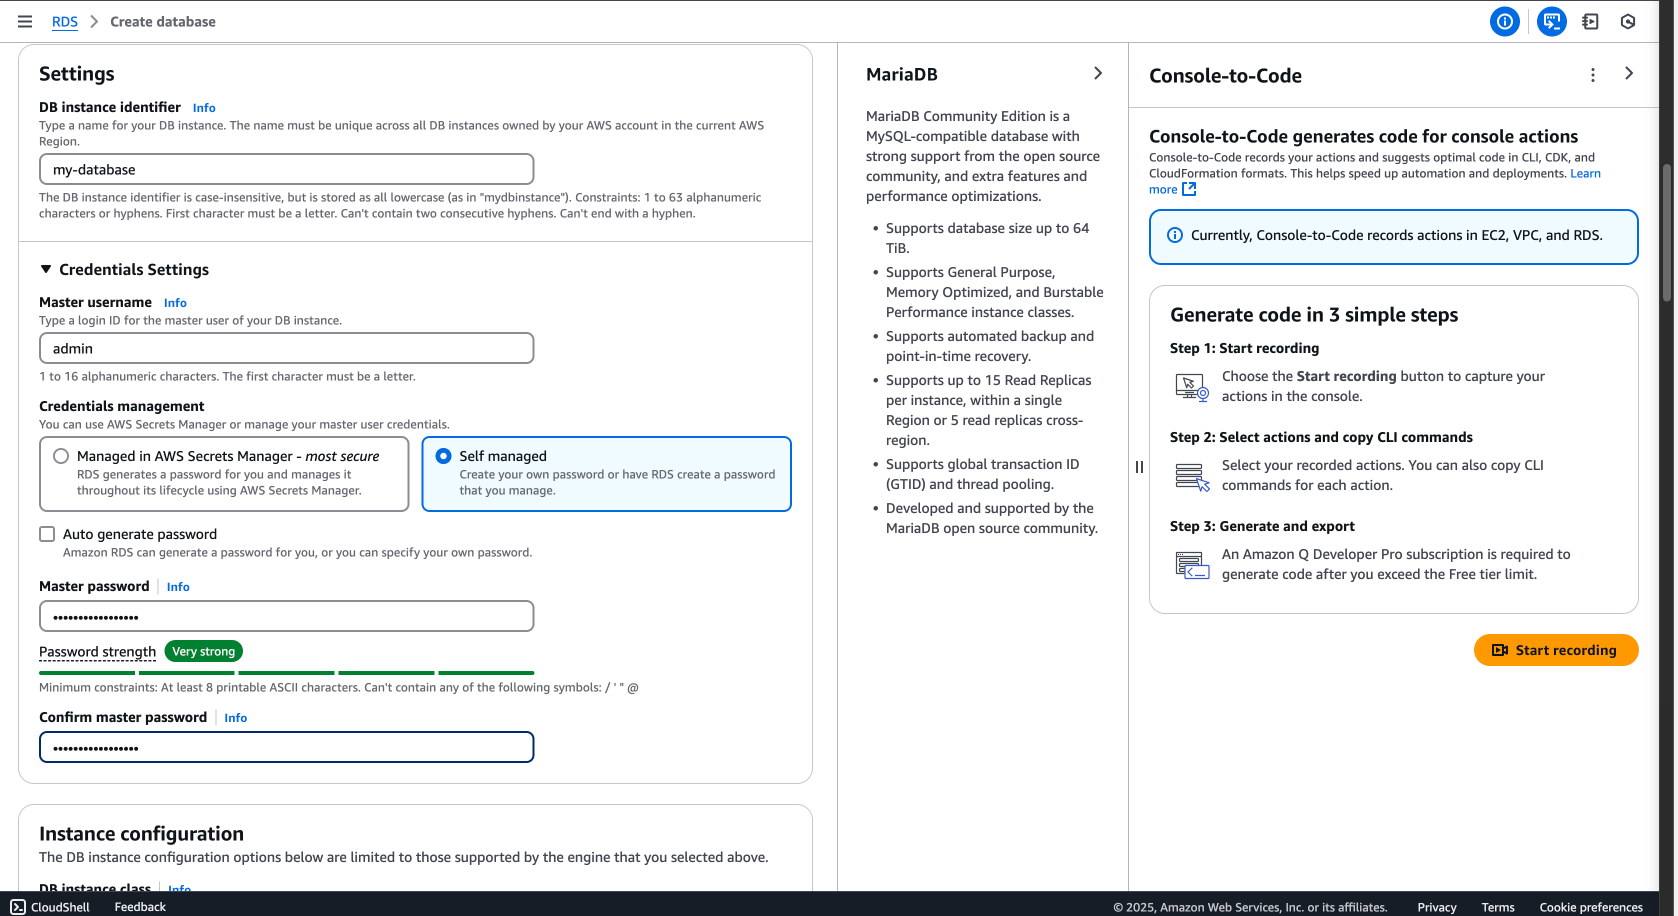Click the Feedback footer link
Image resolution: width=1678 pixels, height=916 pixels.
point(140,907)
